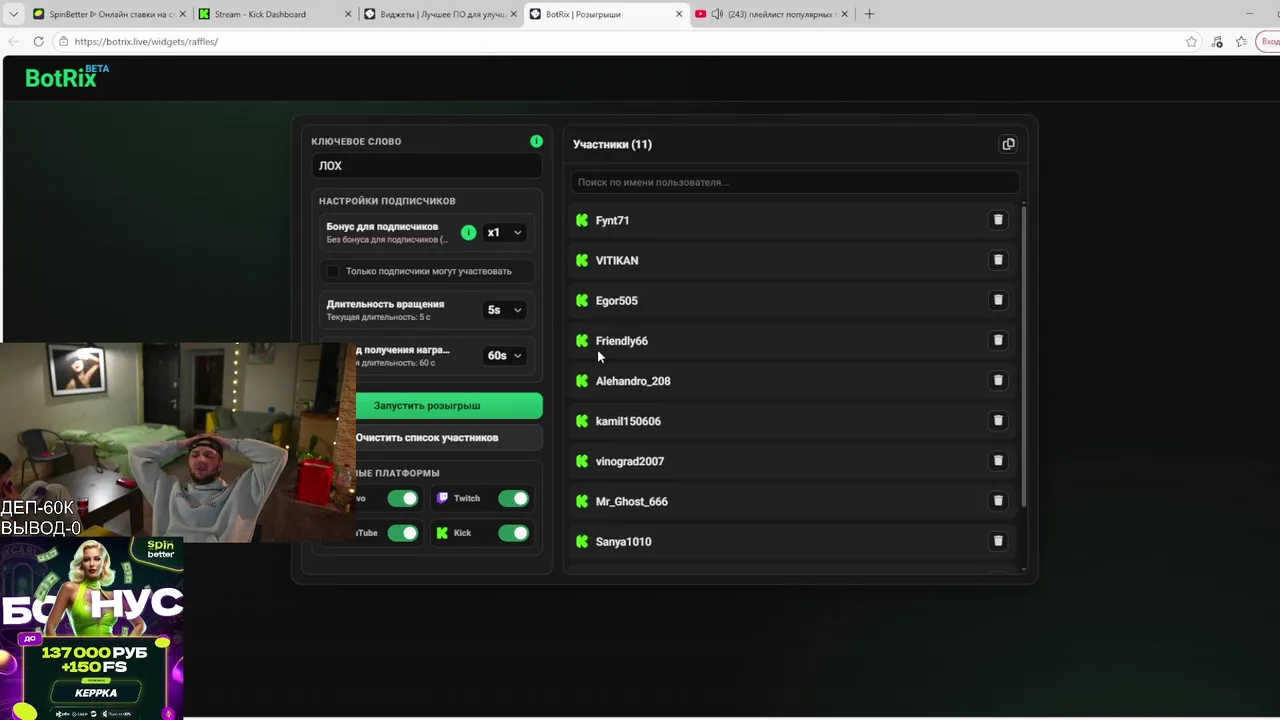Click the Запустить розыгрыш button
The image size is (1280, 720).
tap(449, 406)
